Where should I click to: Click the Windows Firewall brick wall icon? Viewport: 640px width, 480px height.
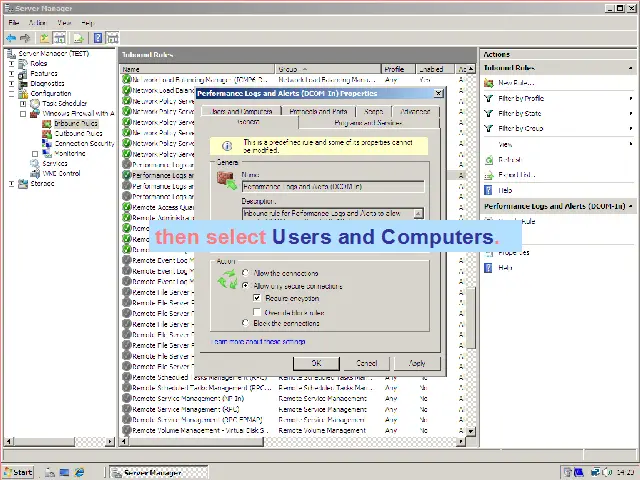[x=35, y=113]
